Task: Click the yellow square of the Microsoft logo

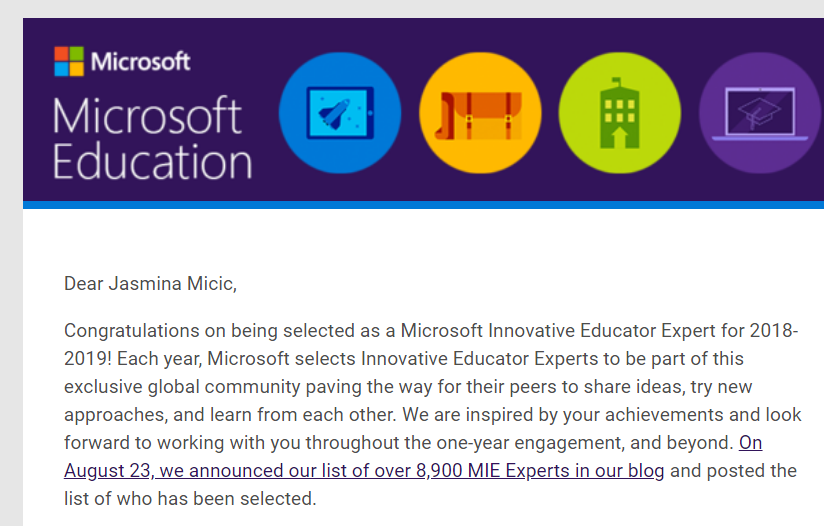Action: click(77, 69)
